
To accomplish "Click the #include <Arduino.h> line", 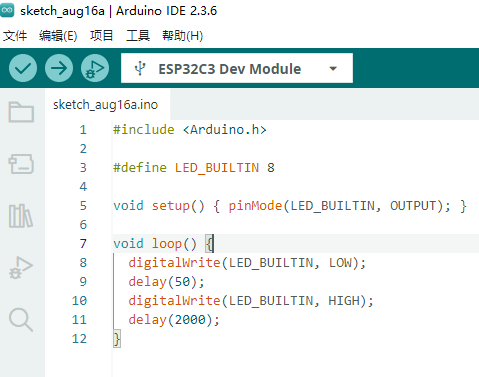I will (x=190, y=130).
